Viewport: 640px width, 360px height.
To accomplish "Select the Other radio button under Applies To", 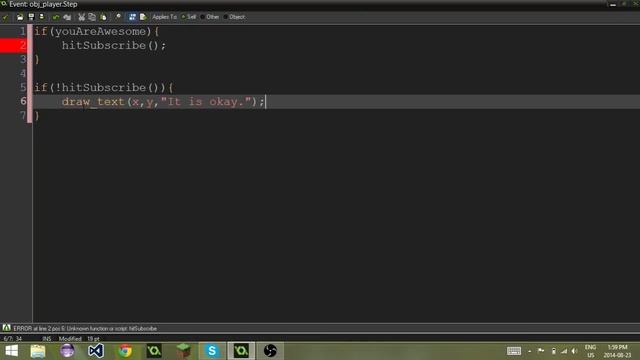I will [x=210, y=17].
